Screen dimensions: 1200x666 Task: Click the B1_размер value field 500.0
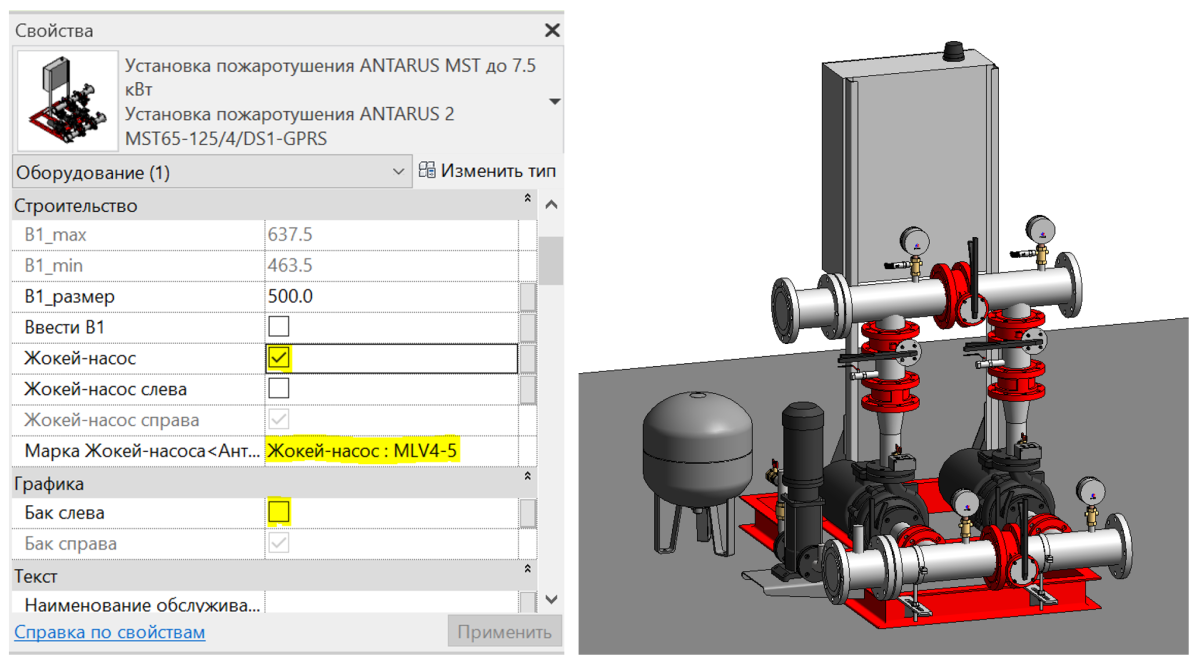[390, 297]
